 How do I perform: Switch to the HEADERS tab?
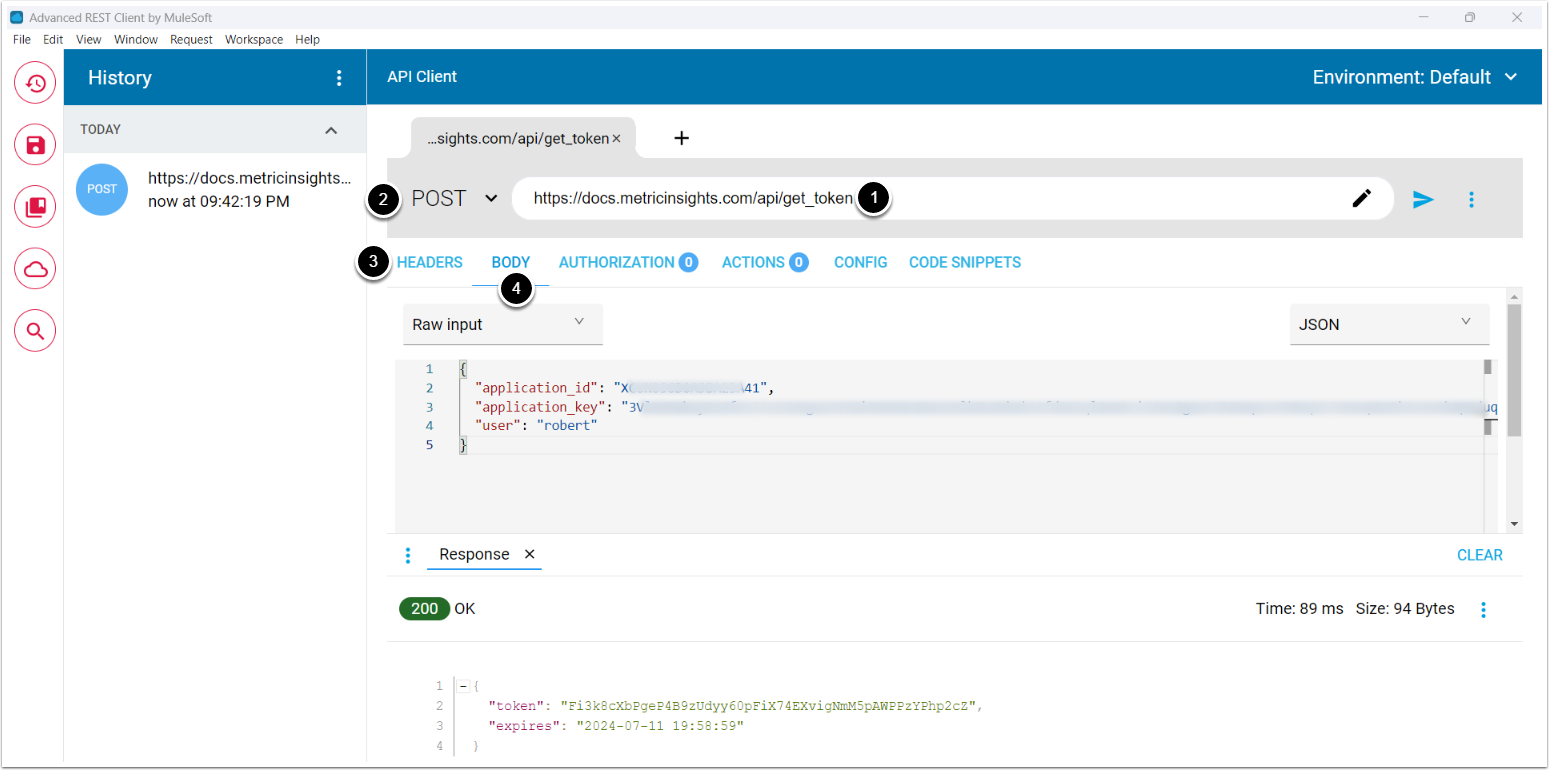pyautogui.click(x=430, y=262)
